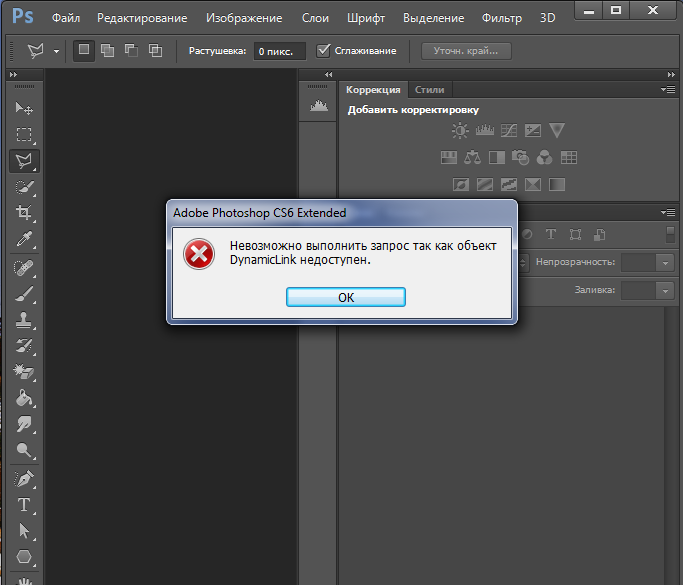The image size is (683, 585).
Task: Select the Rectangular Marquee tool
Action: pos(25,134)
